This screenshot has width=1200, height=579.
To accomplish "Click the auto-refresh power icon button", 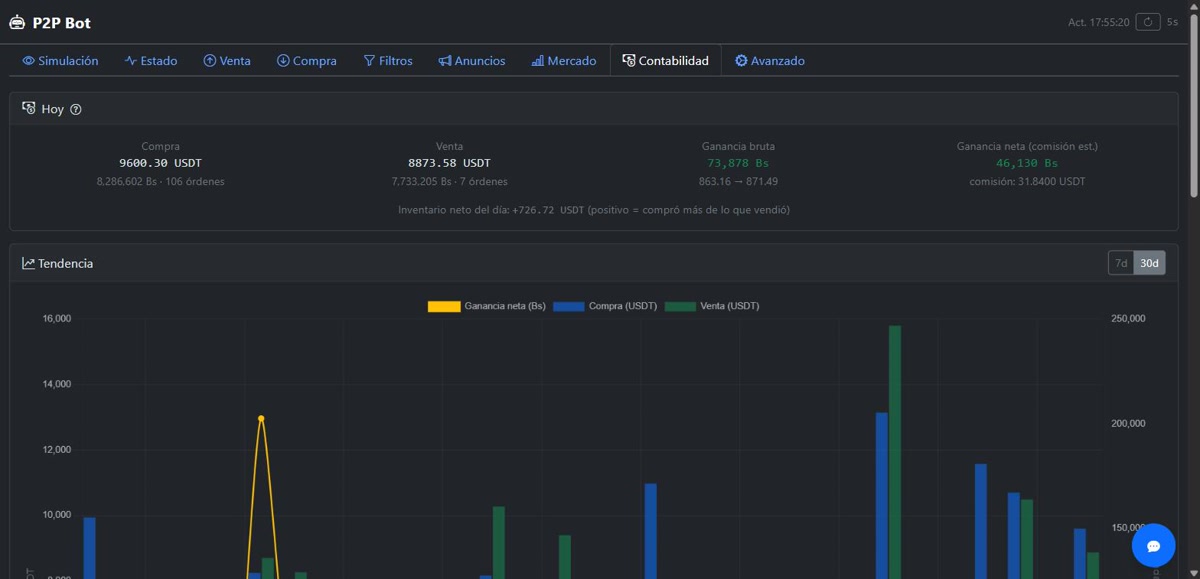I will 1149,22.
